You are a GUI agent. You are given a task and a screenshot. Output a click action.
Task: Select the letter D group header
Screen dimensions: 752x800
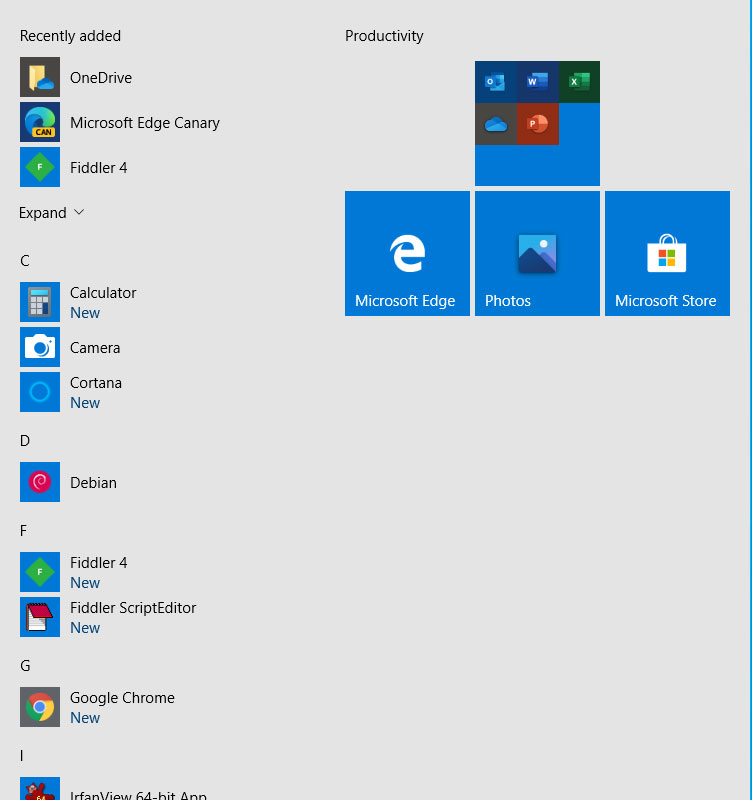point(25,441)
